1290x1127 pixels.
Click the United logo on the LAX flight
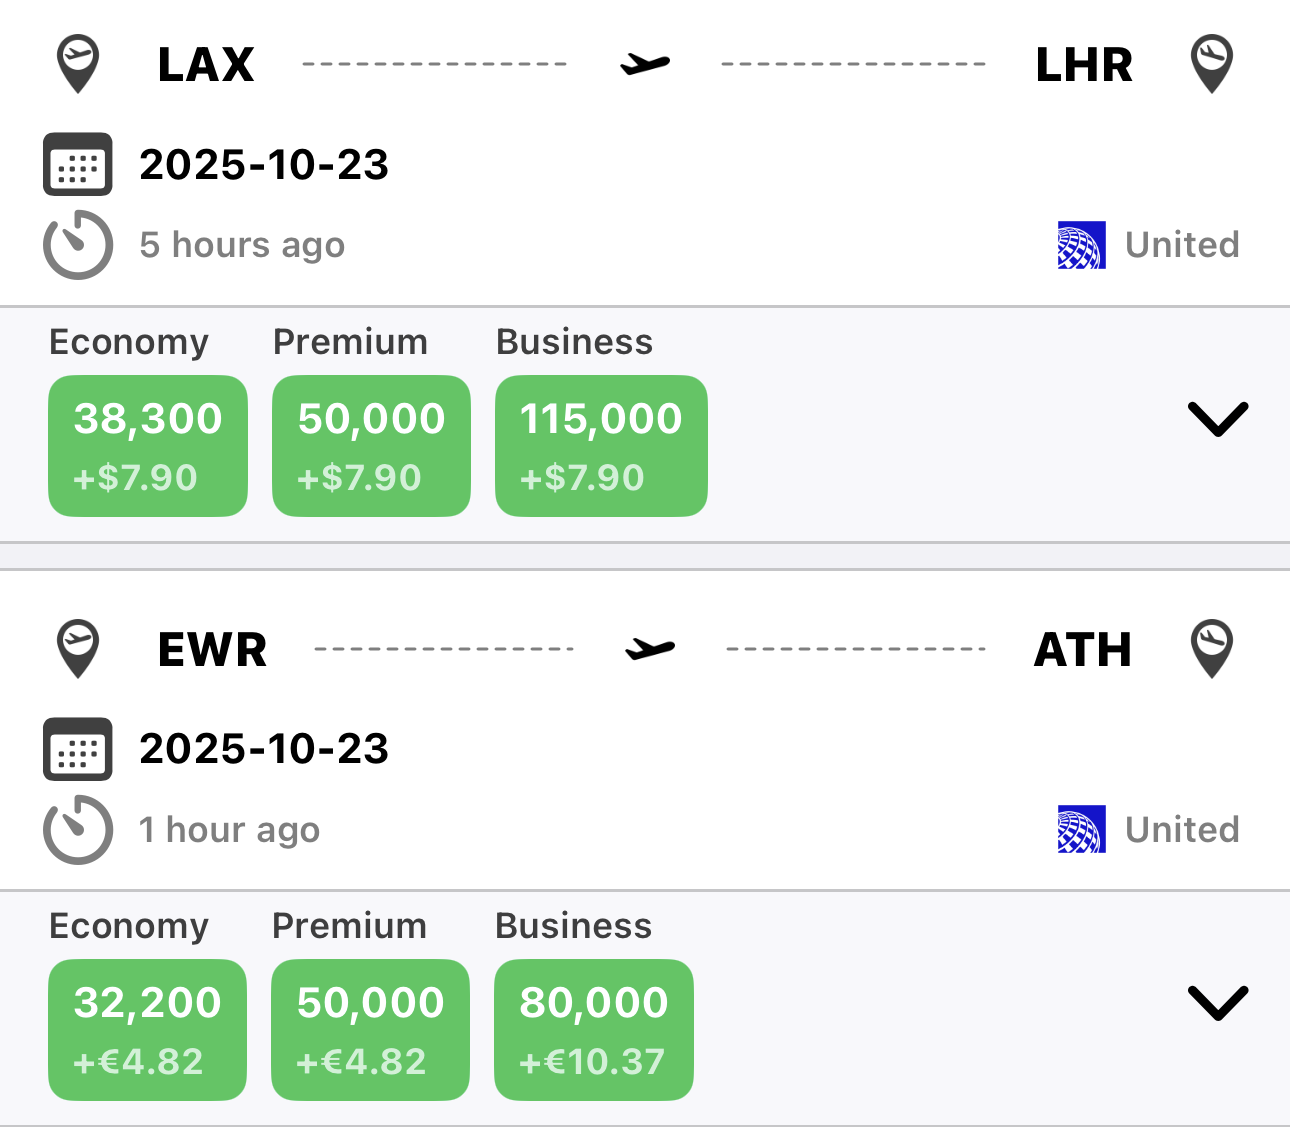point(1081,245)
